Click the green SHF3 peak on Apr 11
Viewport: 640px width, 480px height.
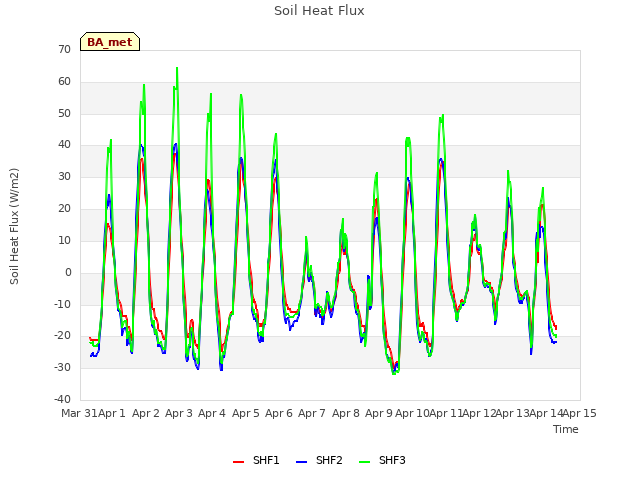(443, 116)
